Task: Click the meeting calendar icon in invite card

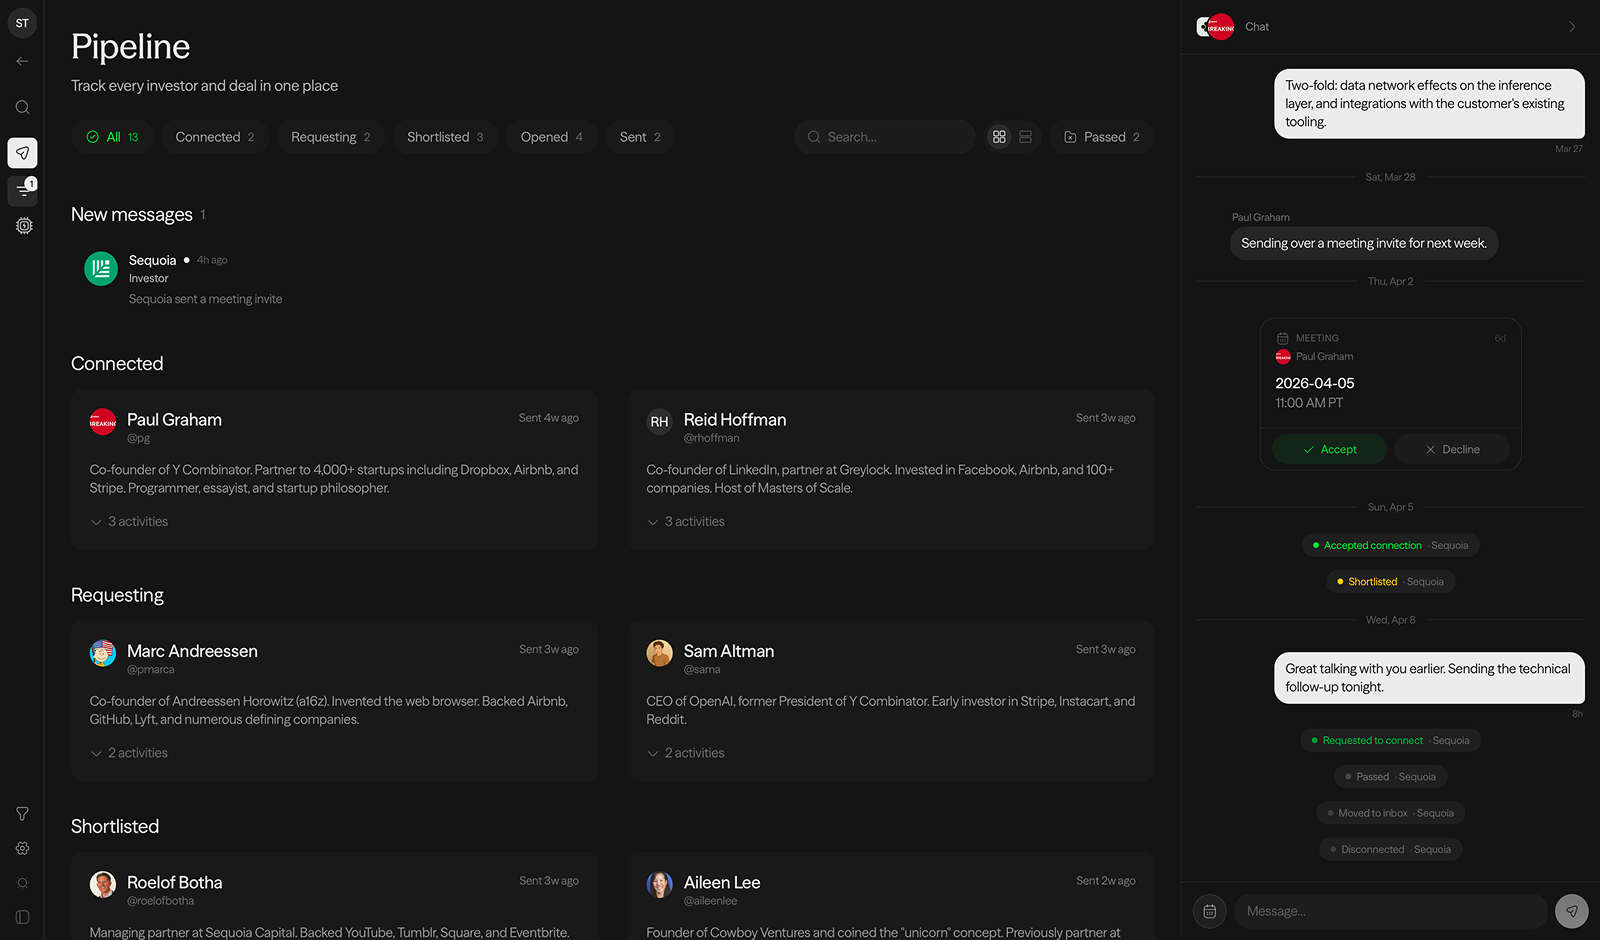Action: click(x=1283, y=338)
